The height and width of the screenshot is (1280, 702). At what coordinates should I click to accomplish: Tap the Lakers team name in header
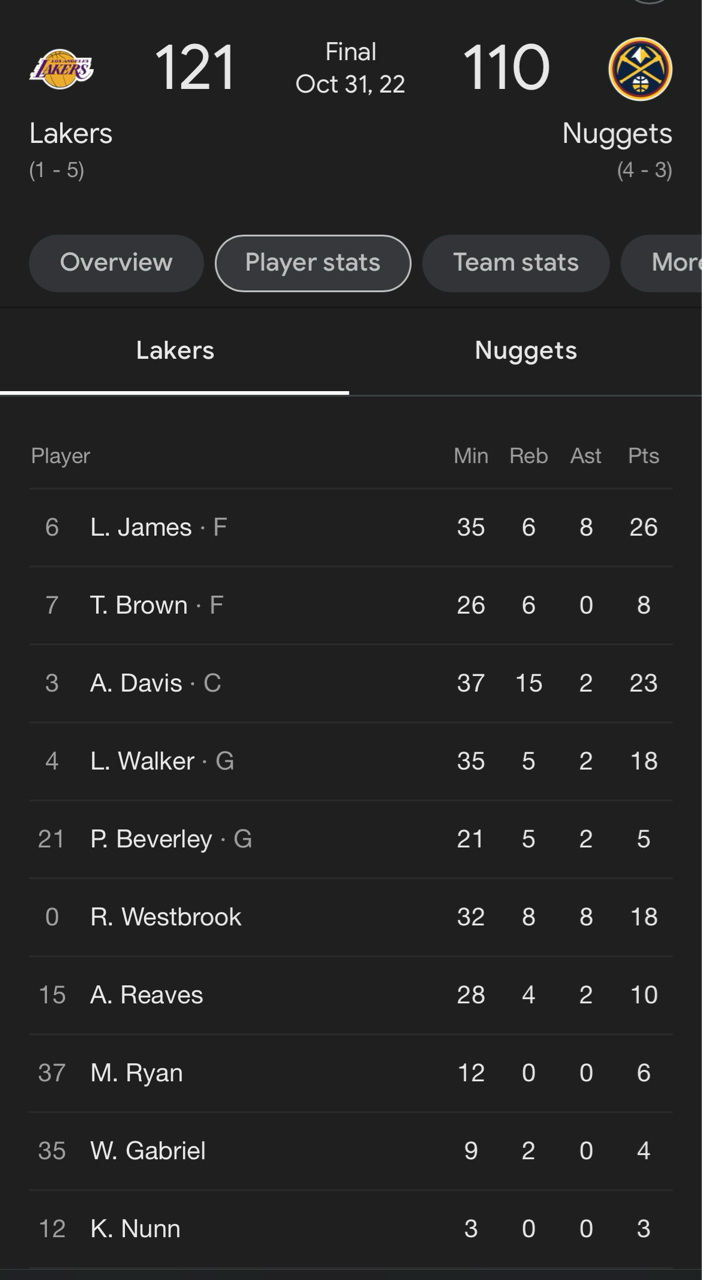pos(71,134)
